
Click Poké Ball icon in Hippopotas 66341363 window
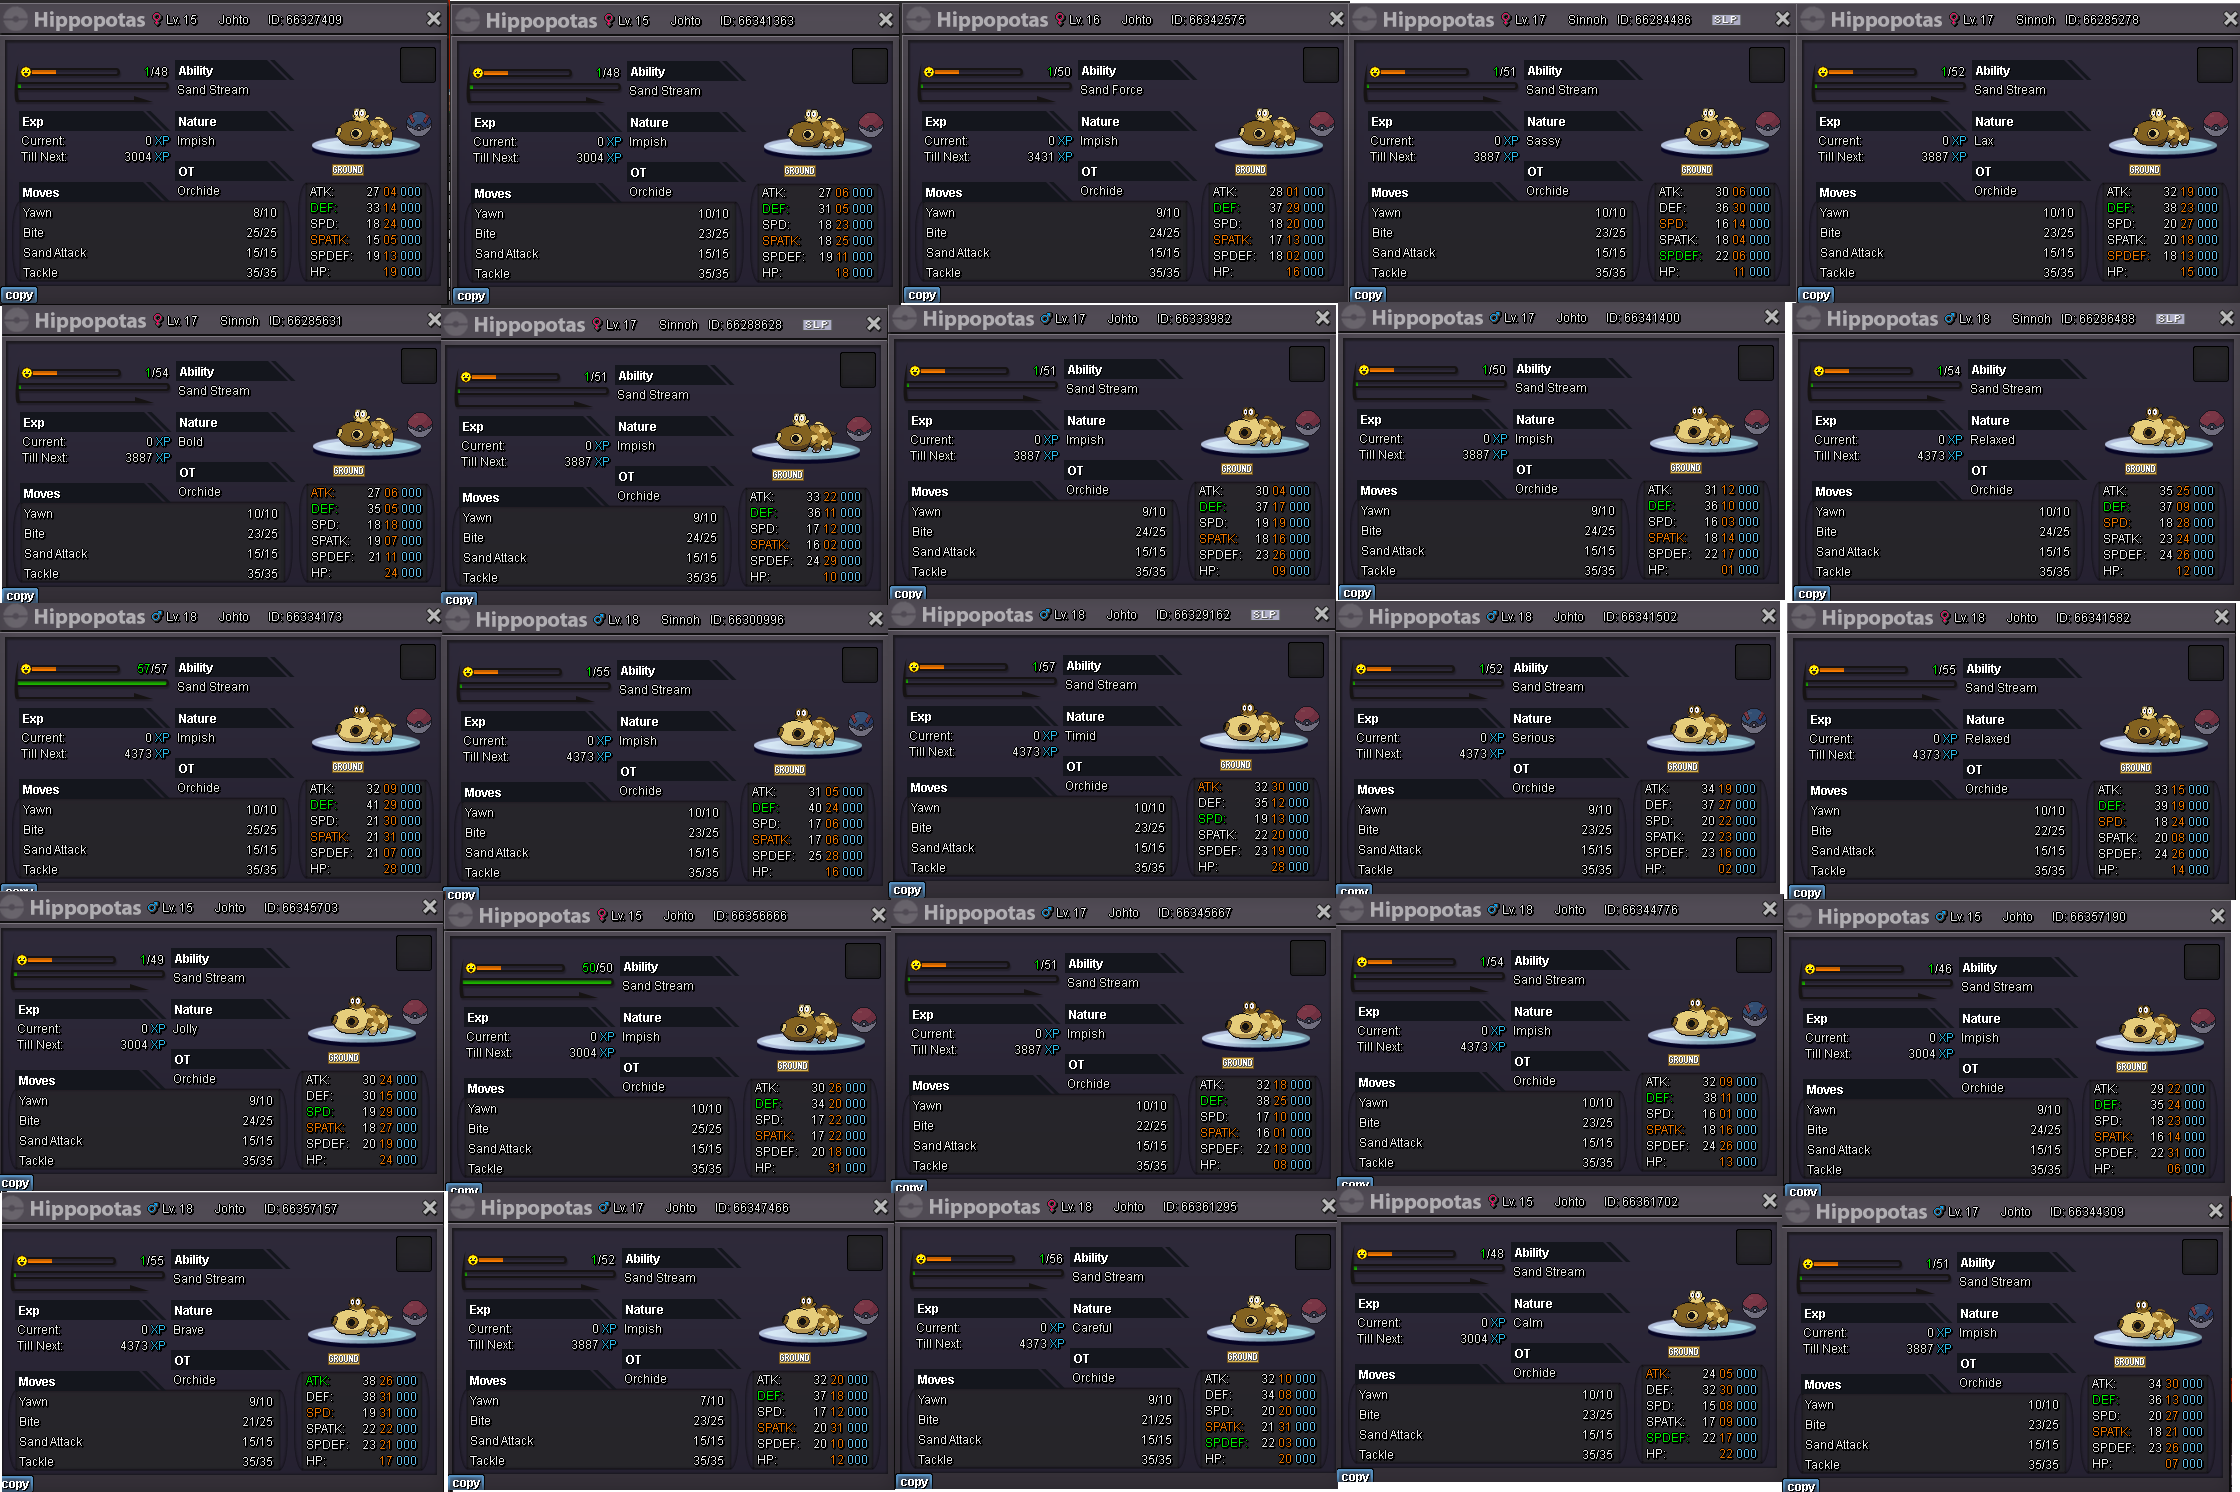[871, 125]
